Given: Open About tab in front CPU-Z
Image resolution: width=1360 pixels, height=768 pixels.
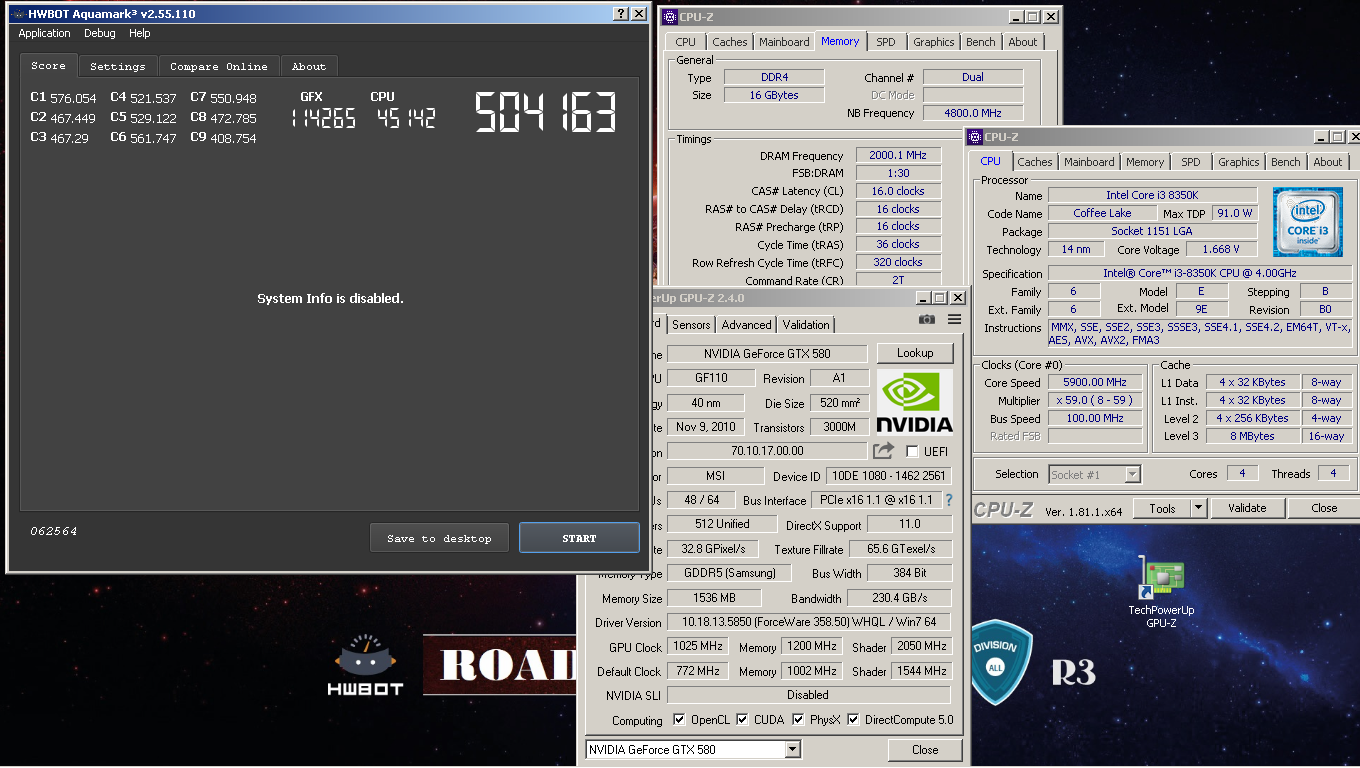Looking at the screenshot, I should 1328,162.
